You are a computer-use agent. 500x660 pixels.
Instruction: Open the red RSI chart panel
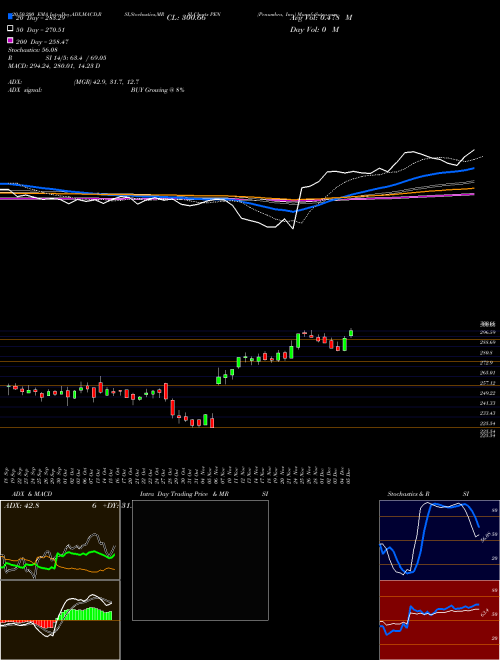[439, 620]
